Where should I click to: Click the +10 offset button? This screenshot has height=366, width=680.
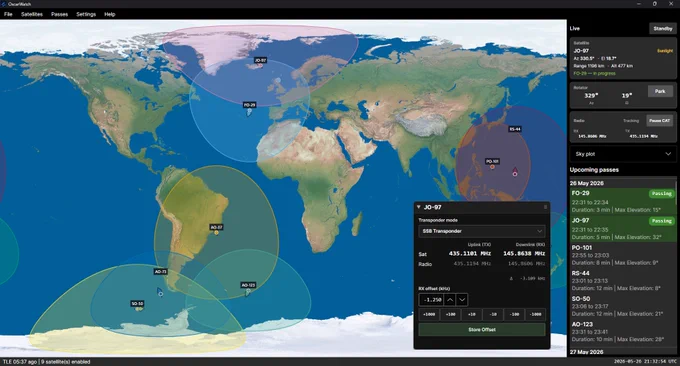(x=471, y=314)
